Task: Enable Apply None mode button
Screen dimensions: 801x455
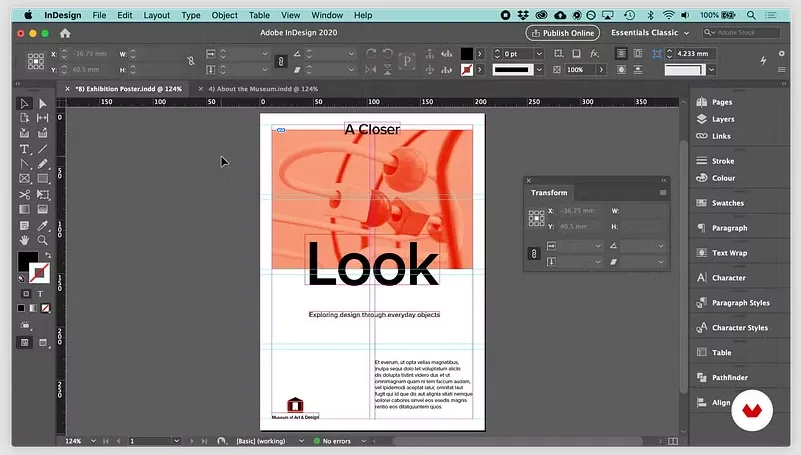Action: 45,308
